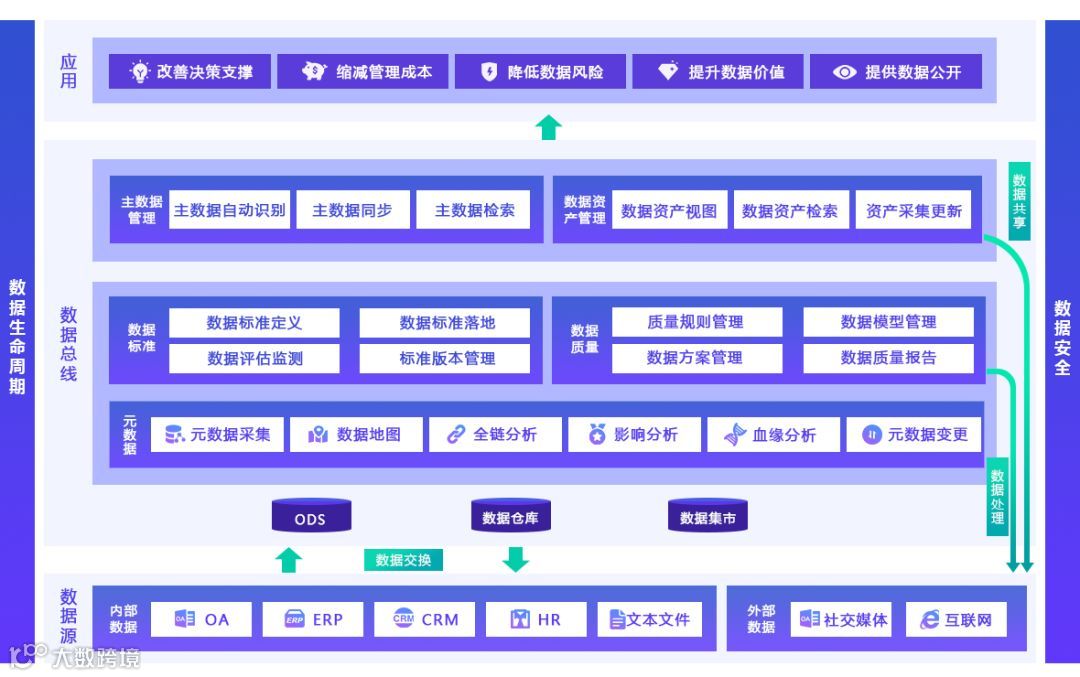Click the 提供数据公开 text
This screenshot has width=1080, height=677.
[x=913, y=72]
